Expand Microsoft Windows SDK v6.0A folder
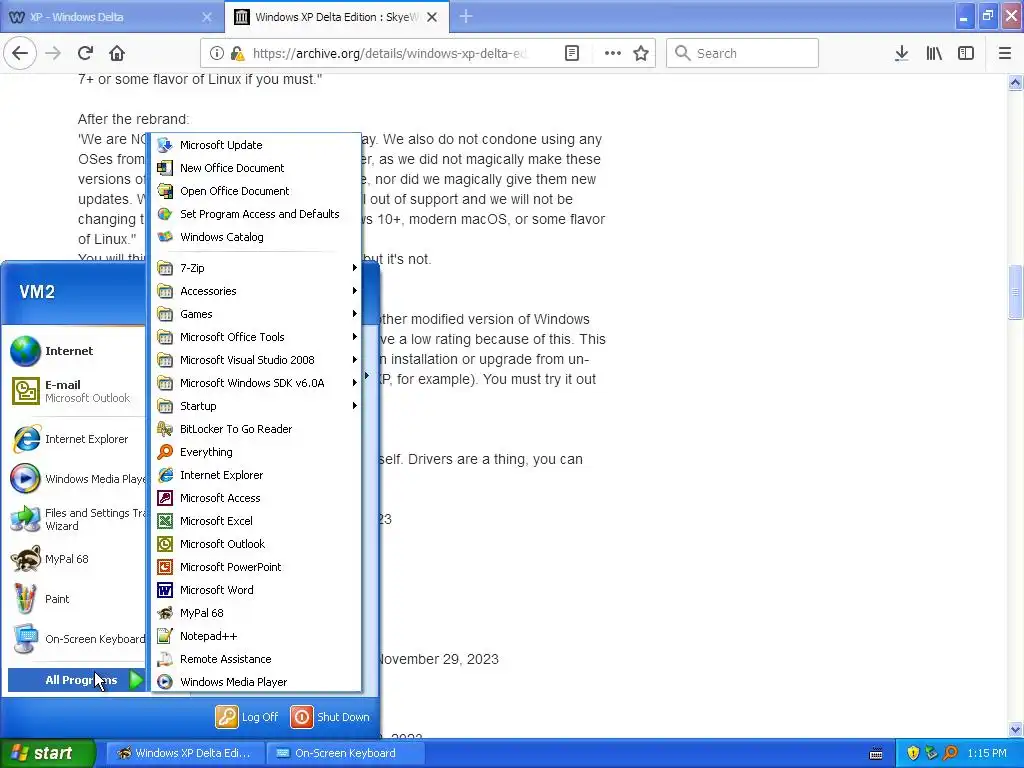This screenshot has height=768, width=1024. point(257,383)
